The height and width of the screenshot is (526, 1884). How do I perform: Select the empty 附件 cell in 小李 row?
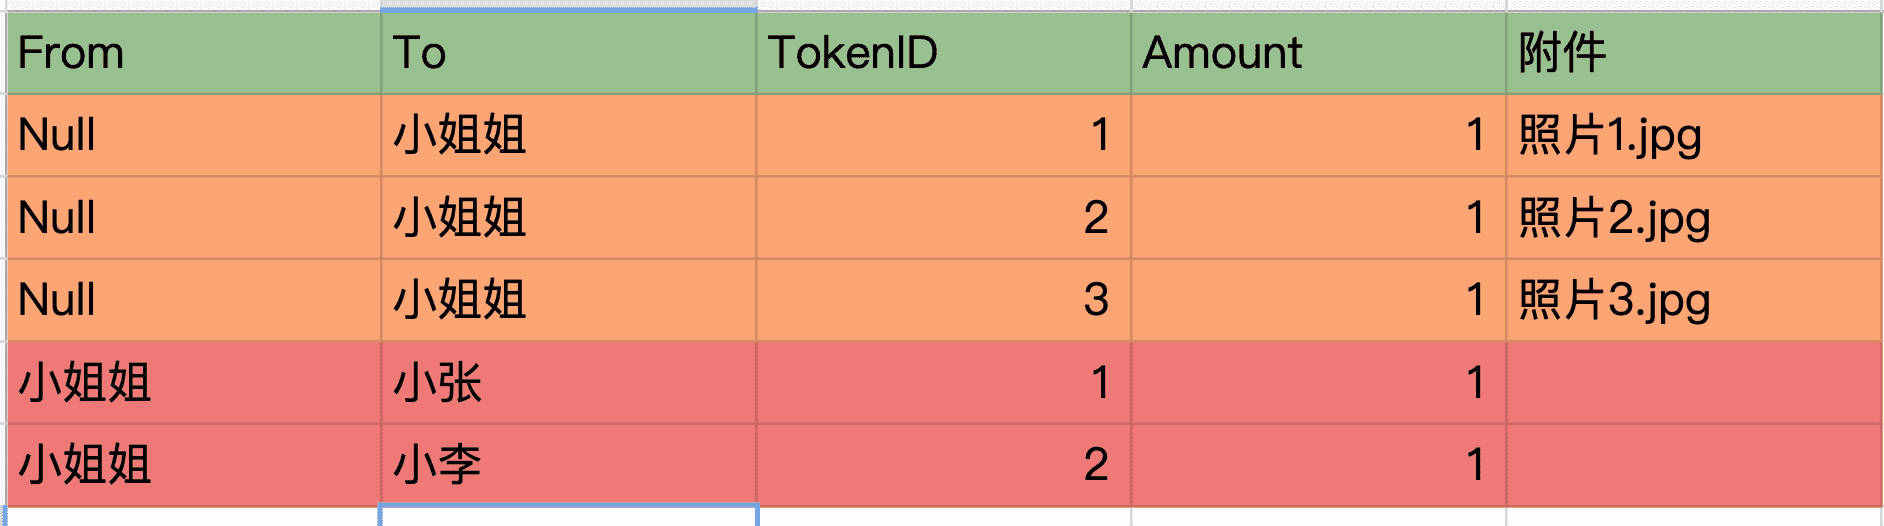coord(1694,465)
